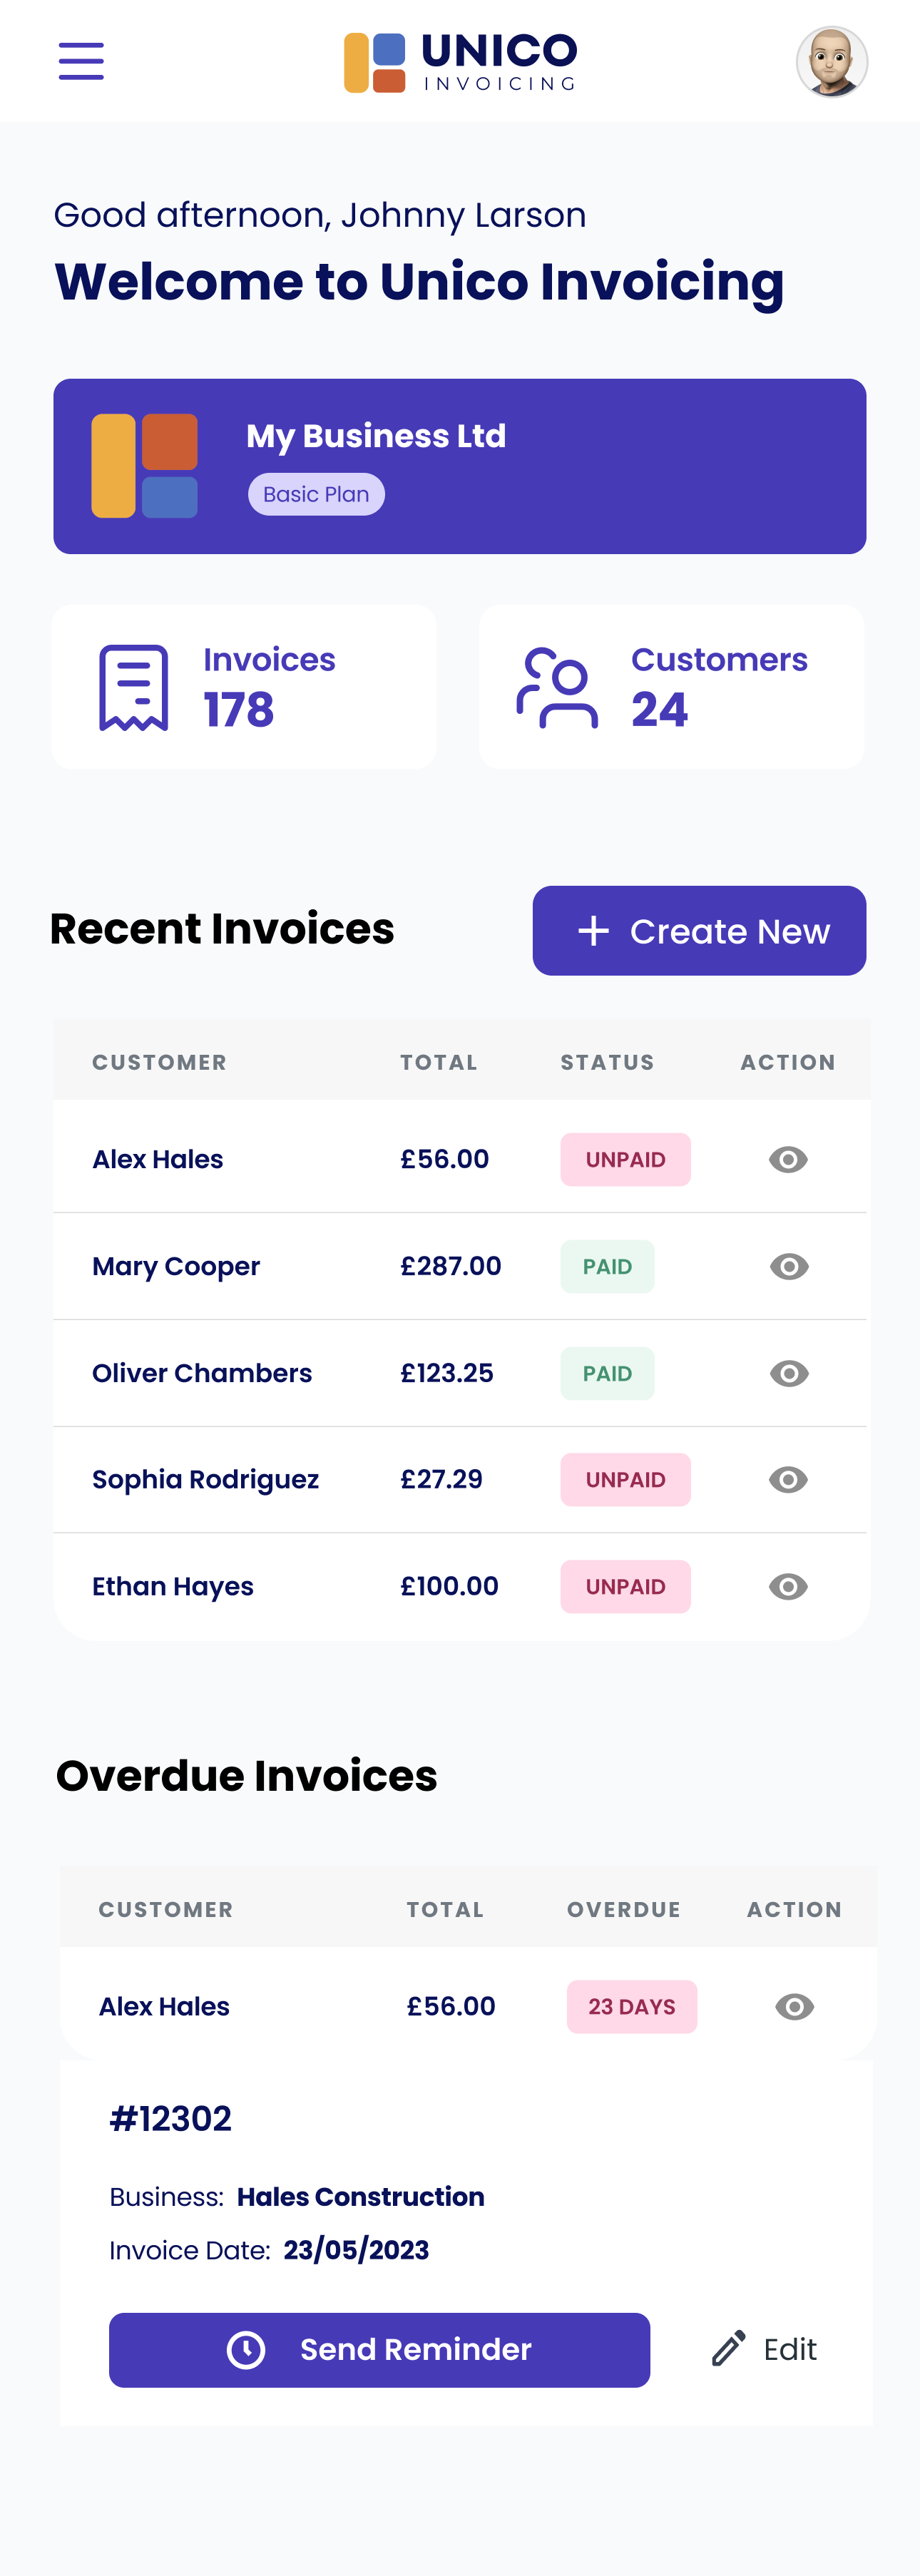Open the user profile avatar
Screen dimensions: 920x2576
tap(831, 62)
